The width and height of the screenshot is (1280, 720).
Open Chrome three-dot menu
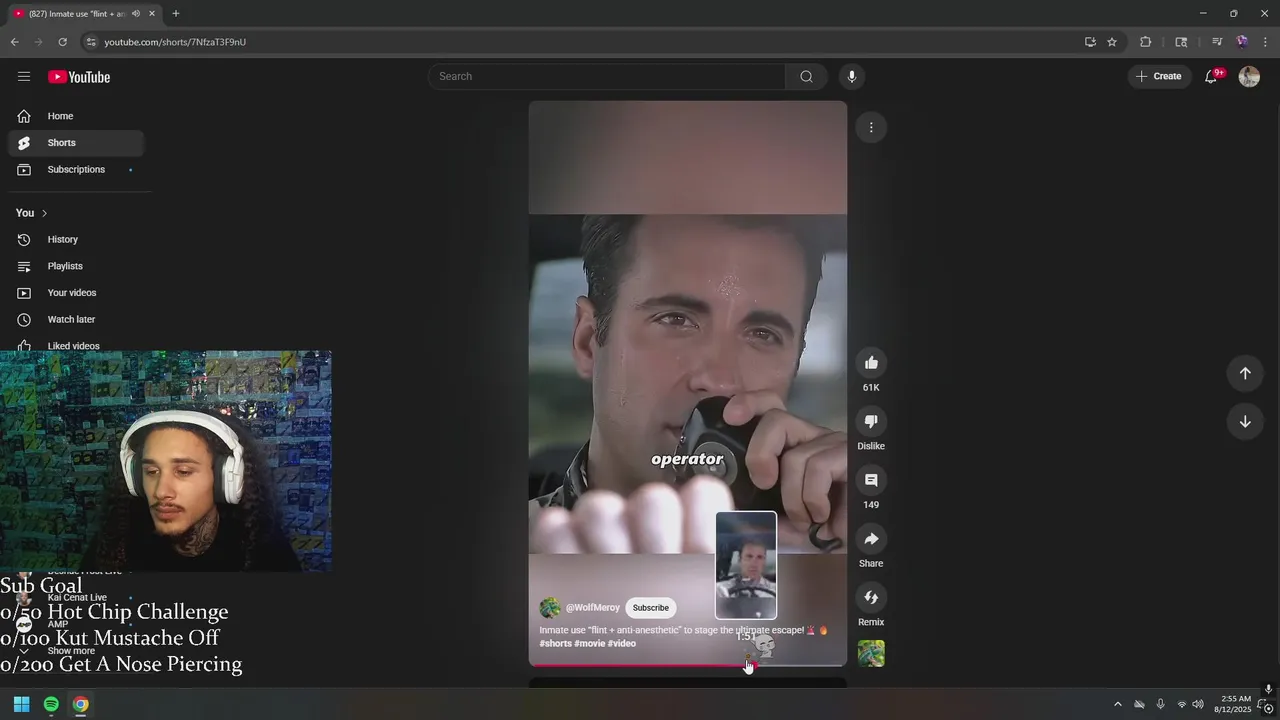click(x=1265, y=42)
